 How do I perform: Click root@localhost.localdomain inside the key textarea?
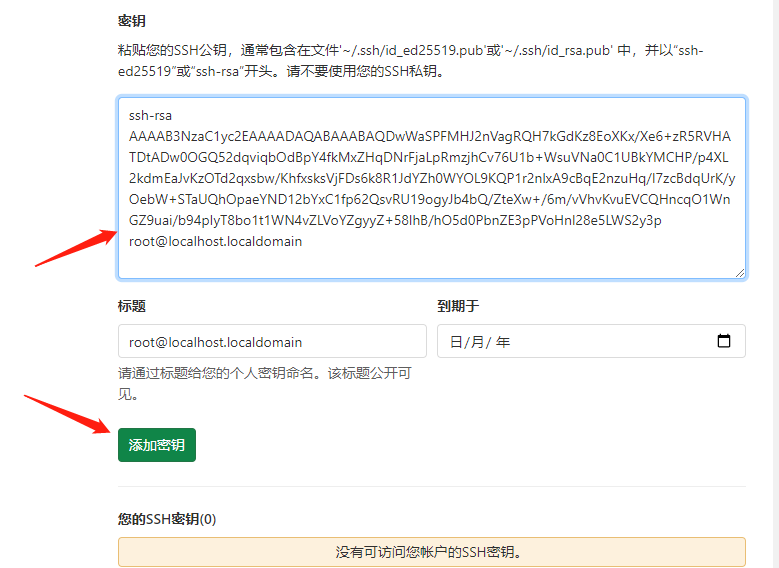[x=216, y=242]
